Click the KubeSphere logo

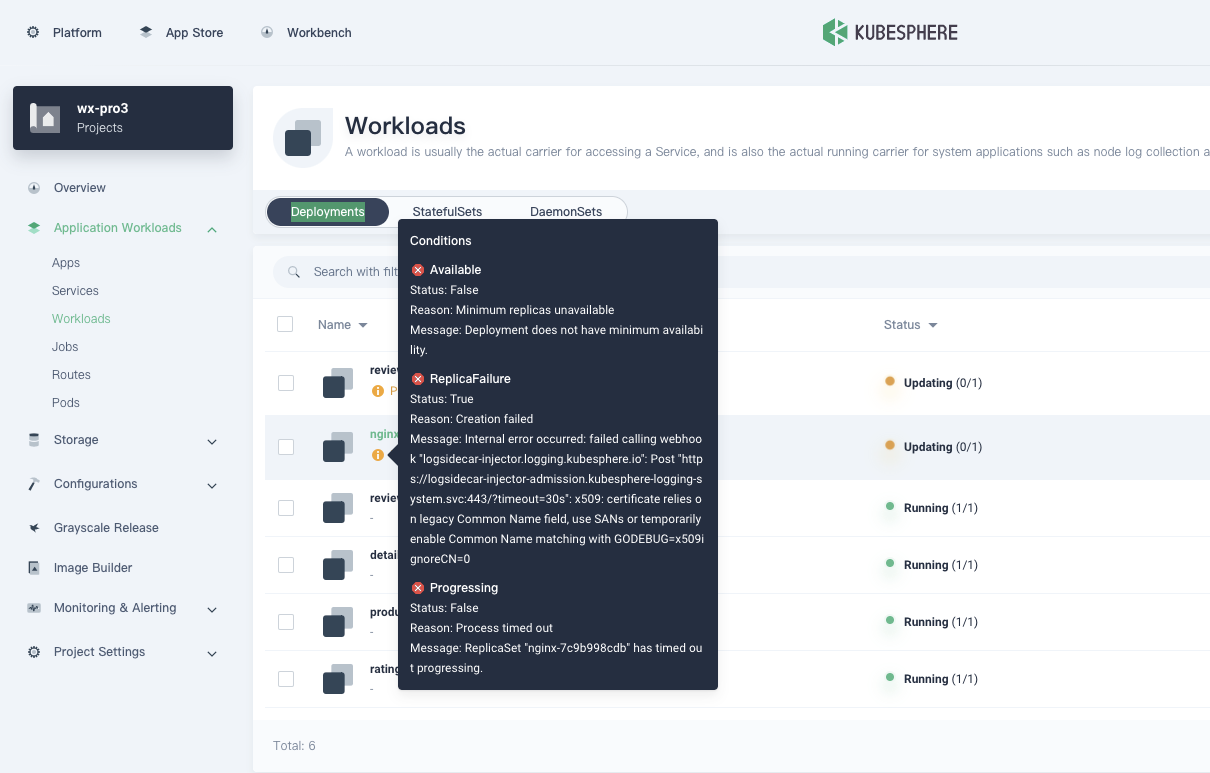[x=889, y=31]
